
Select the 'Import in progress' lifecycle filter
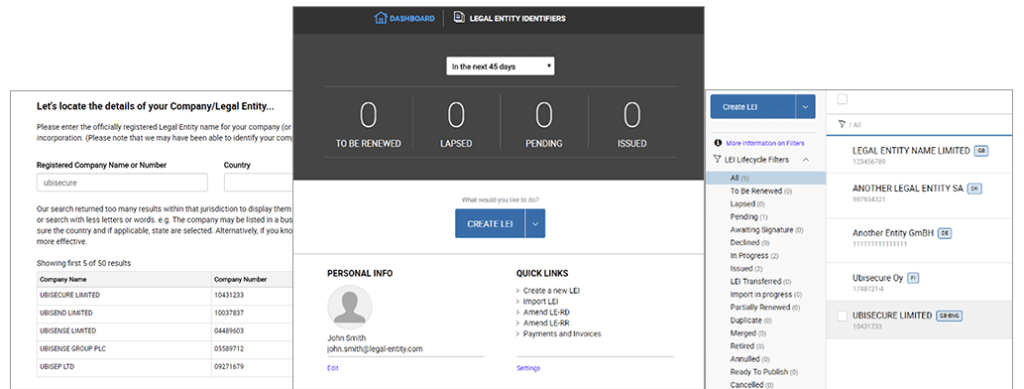(x=765, y=294)
